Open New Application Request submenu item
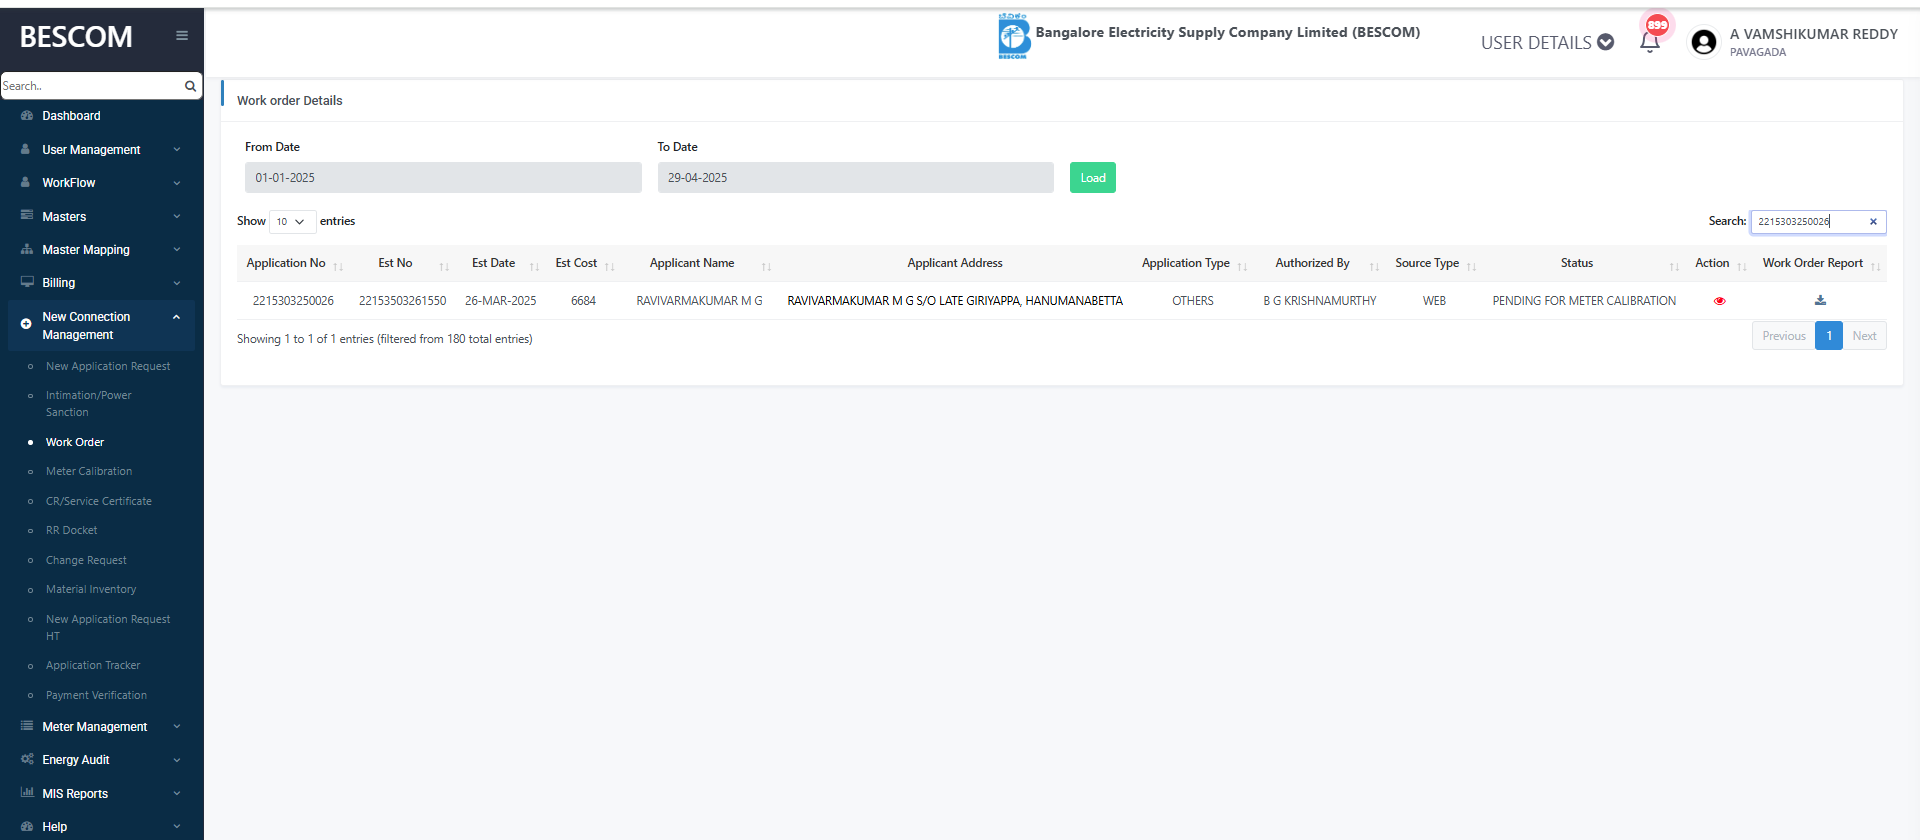1920x840 pixels. [x=108, y=367]
